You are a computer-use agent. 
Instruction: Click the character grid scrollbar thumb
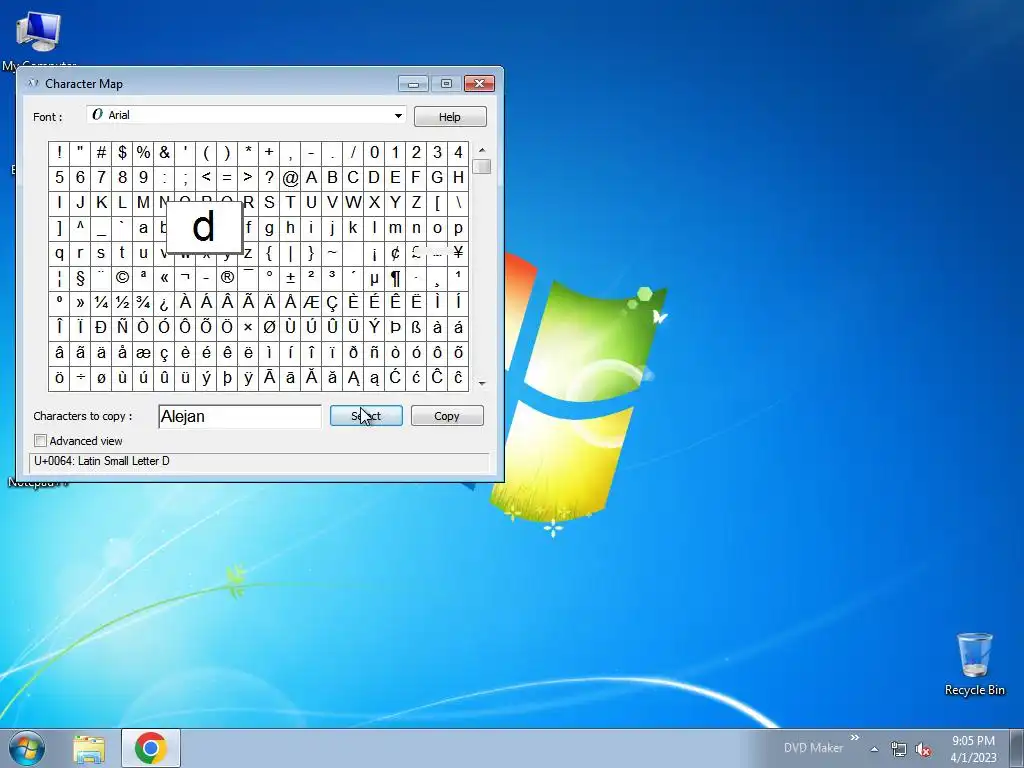[482, 167]
